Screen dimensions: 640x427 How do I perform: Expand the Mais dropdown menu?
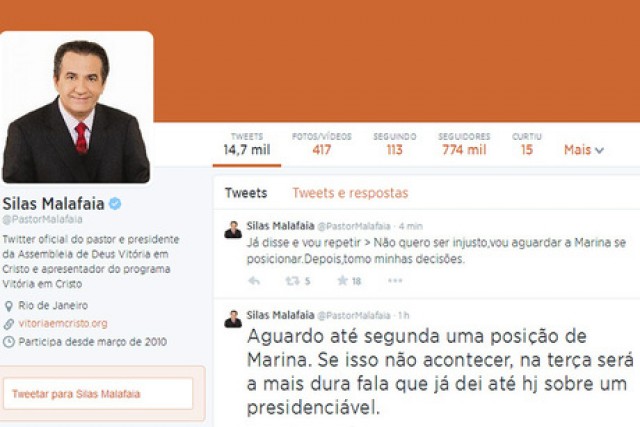584,150
